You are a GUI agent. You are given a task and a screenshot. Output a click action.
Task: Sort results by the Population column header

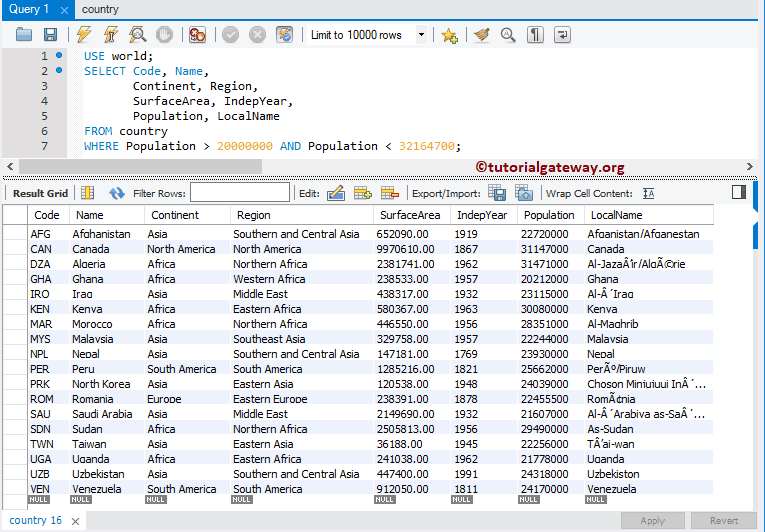[549, 215]
